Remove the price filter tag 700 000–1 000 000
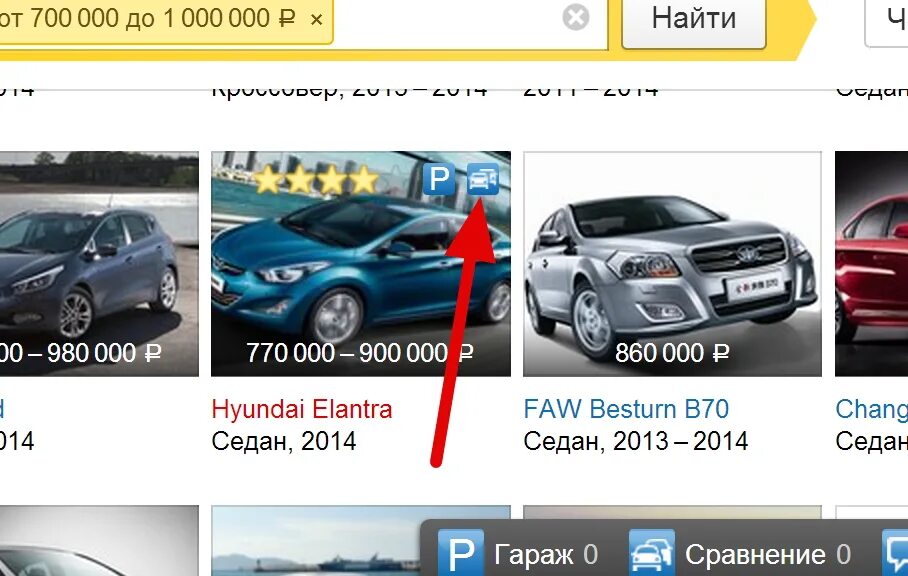Viewport: 908px width, 576px height. pos(316,20)
